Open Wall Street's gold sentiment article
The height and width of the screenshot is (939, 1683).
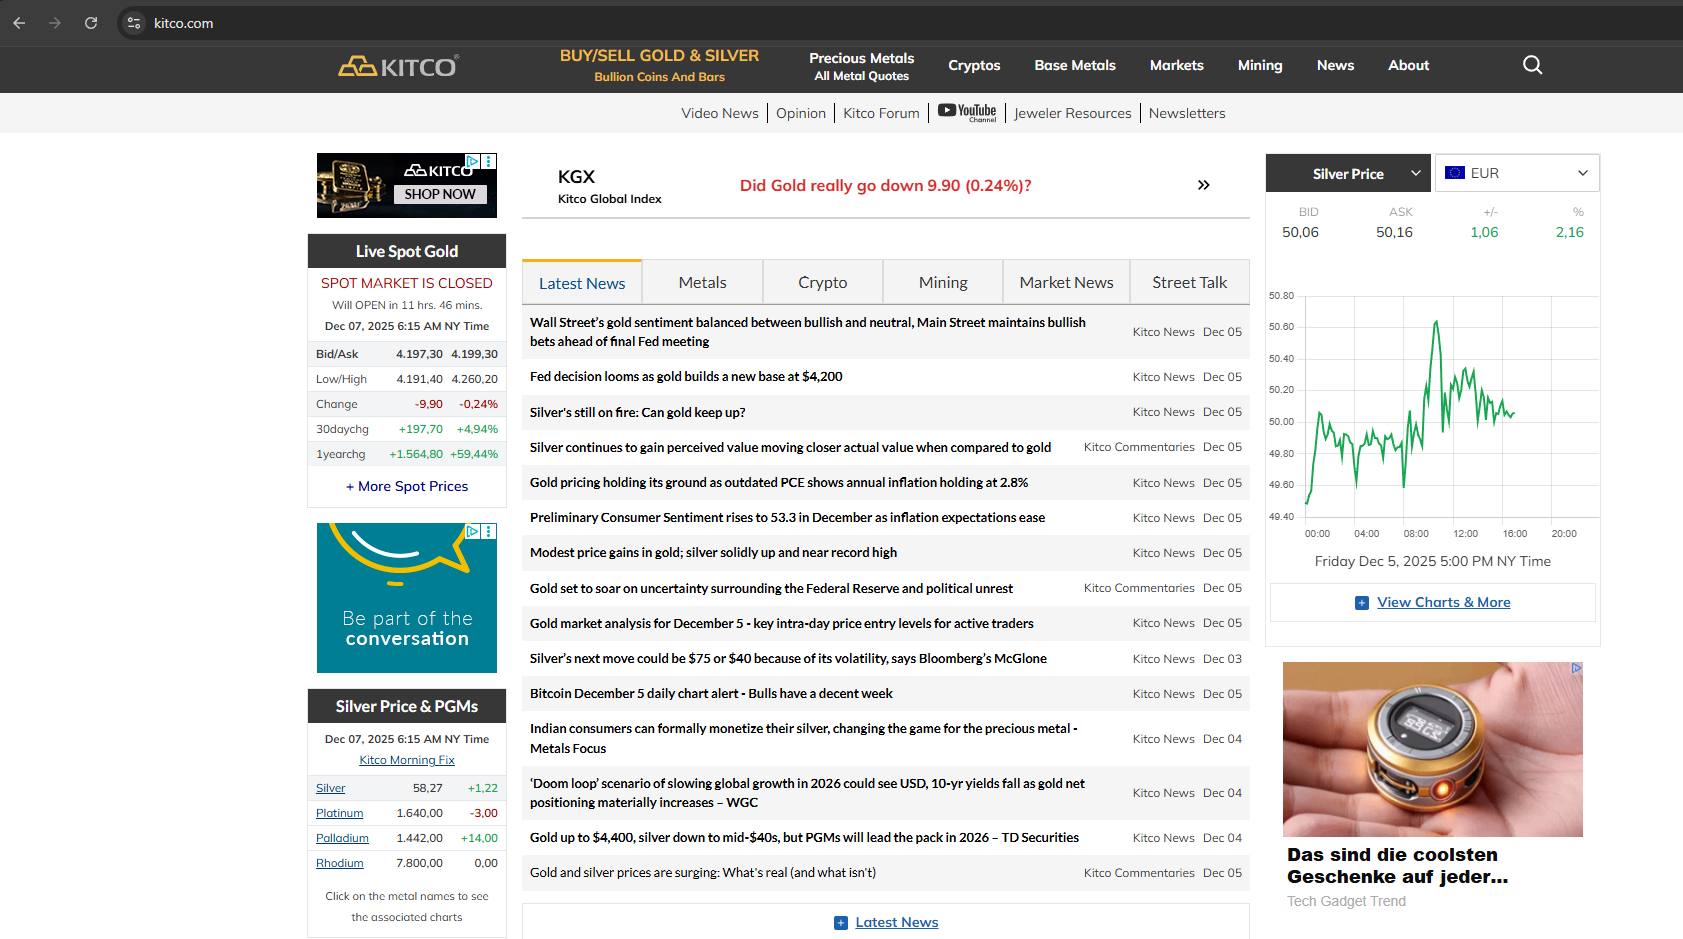808,332
